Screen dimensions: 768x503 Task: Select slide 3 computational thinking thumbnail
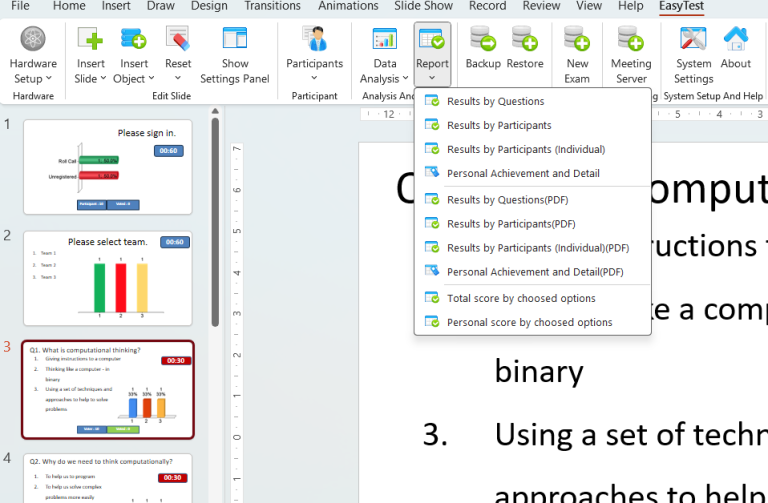pyautogui.click(x=108, y=390)
